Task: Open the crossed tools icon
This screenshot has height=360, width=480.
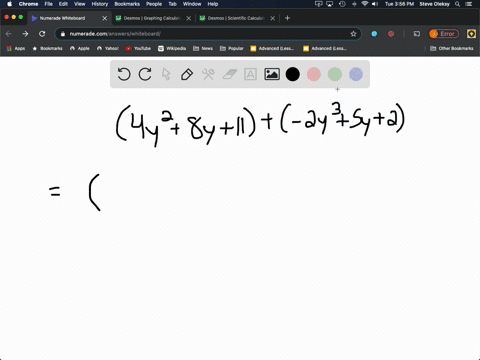Action: [x=208, y=74]
